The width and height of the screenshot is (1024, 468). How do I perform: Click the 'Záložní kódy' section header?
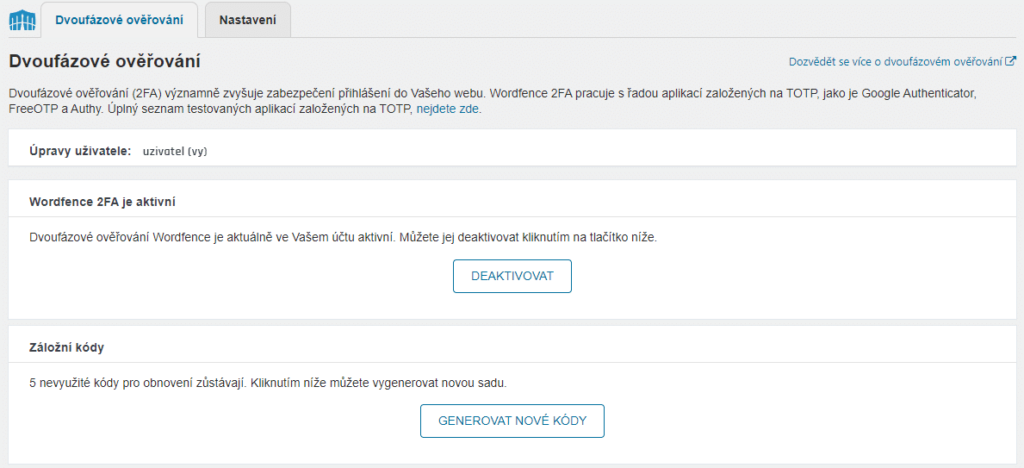67,348
